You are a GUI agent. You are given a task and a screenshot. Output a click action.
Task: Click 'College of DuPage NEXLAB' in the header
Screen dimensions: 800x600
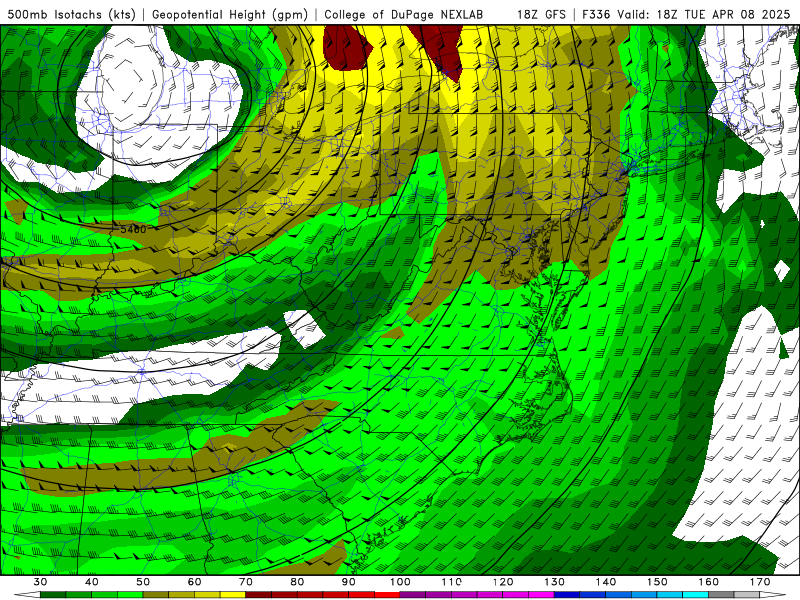click(x=403, y=14)
